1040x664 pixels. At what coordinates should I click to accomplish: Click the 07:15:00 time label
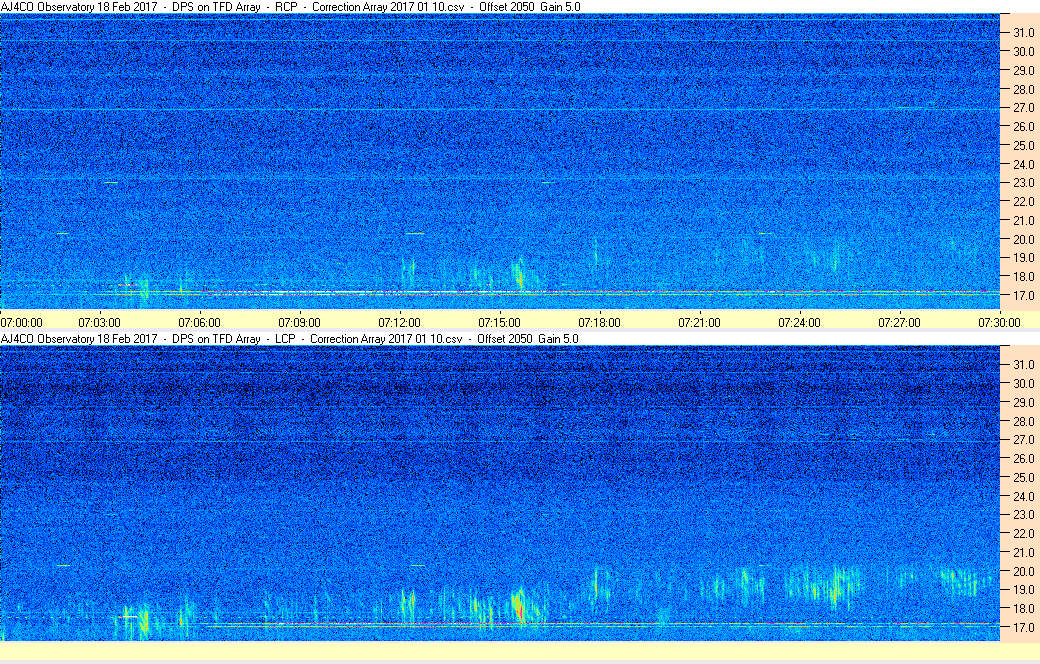tap(499, 322)
